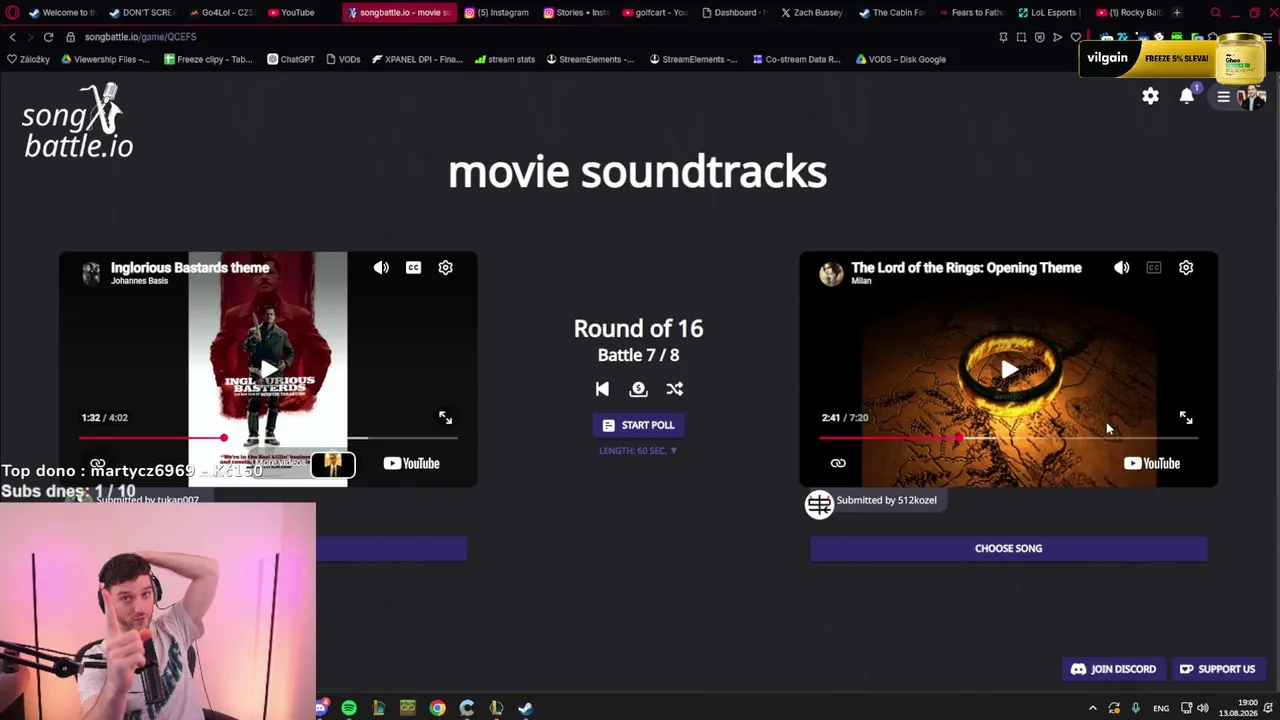Open the Johannes Basis channel avatar

pyautogui.click(x=91, y=273)
